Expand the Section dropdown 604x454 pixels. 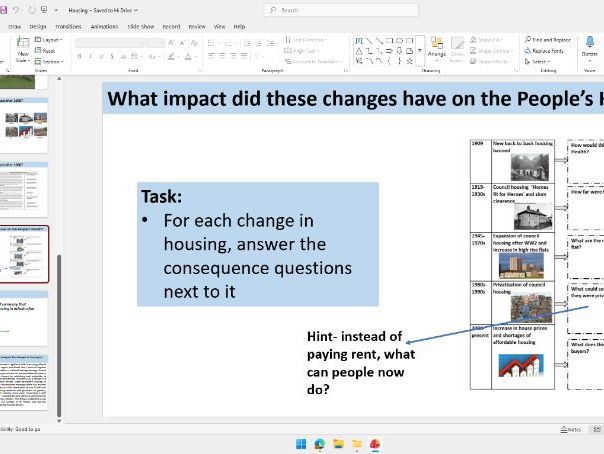(x=52, y=61)
